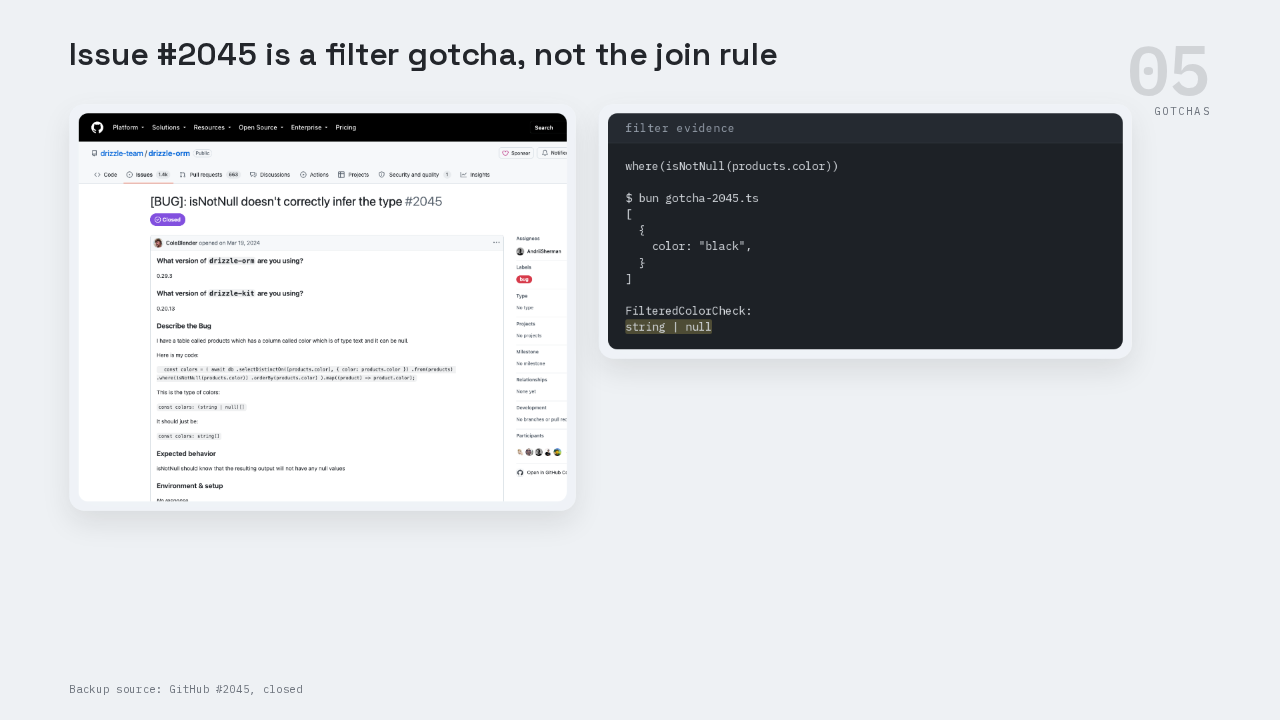Click the Notifications bell button
The height and width of the screenshot is (720, 1280).
click(x=553, y=153)
